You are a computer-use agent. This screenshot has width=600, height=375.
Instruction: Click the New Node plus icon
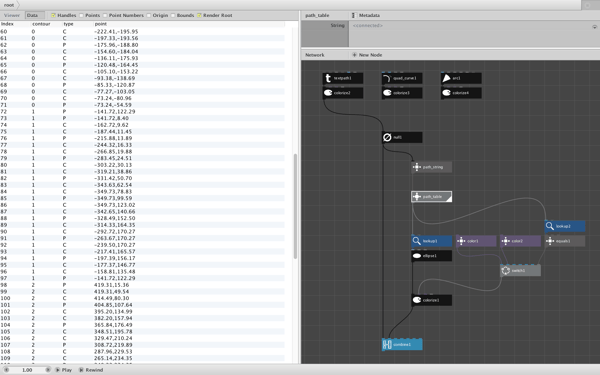pyautogui.click(x=354, y=55)
